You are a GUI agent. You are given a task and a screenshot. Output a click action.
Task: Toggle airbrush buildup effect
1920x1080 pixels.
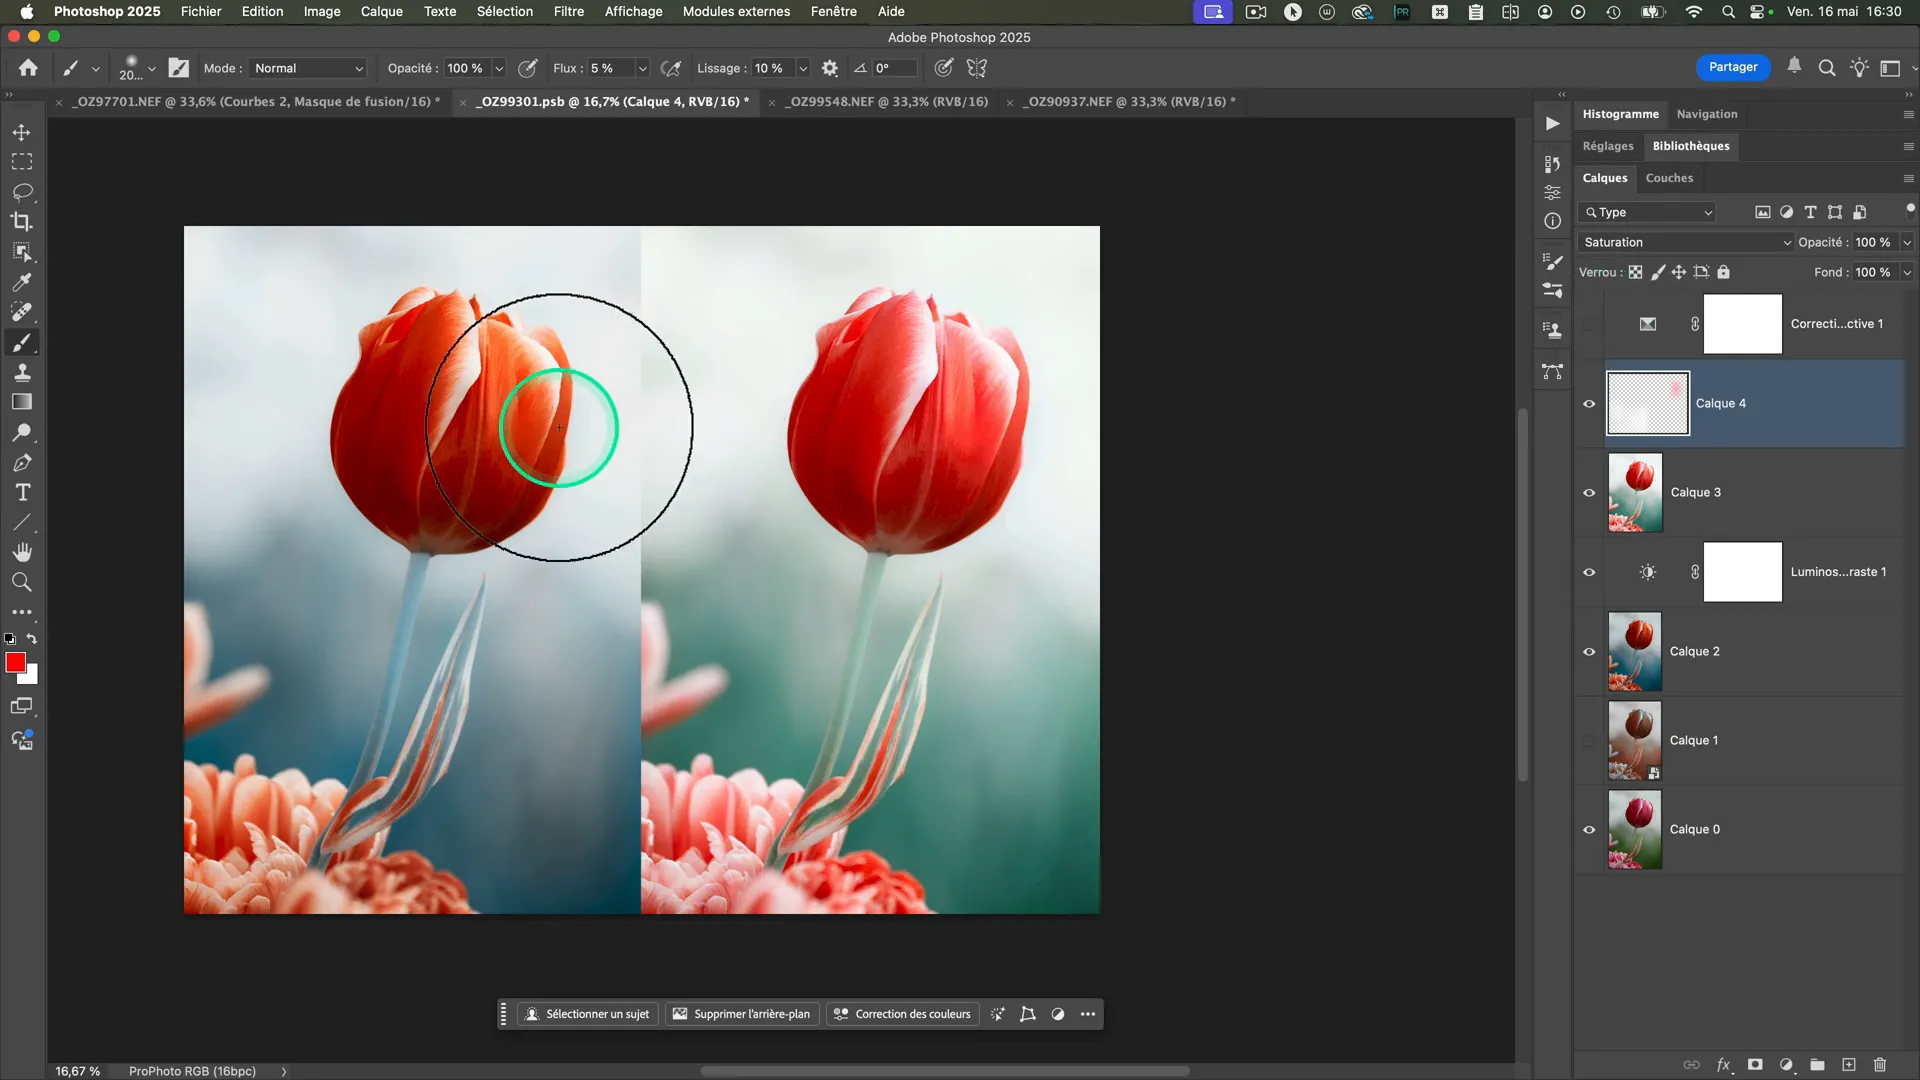(x=671, y=68)
